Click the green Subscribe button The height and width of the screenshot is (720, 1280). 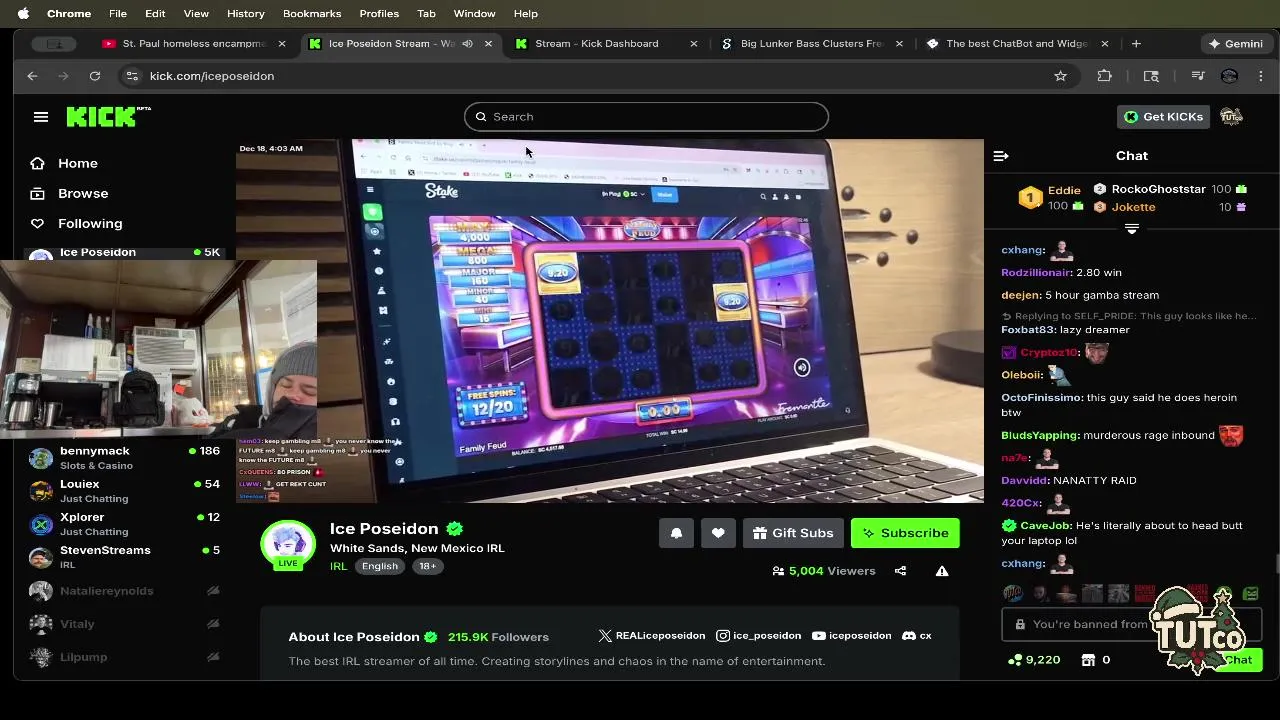tap(905, 533)
